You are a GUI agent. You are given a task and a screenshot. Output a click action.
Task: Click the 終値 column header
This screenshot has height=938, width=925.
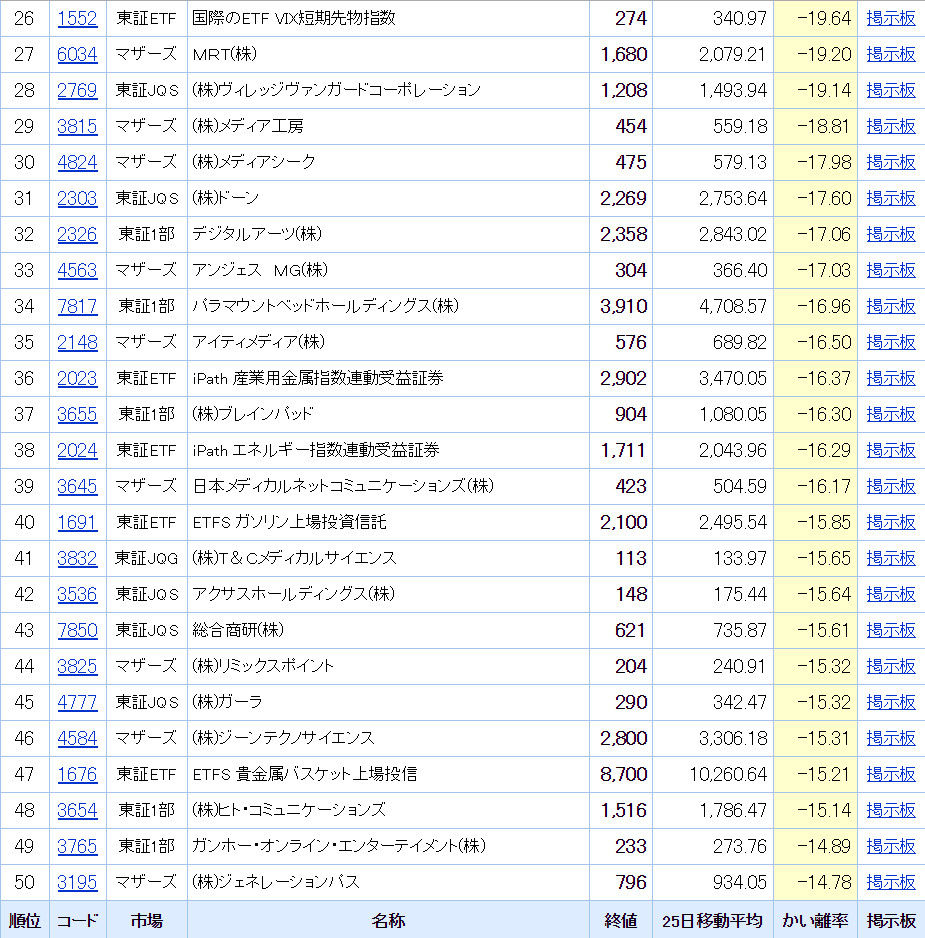click(620, 920)
